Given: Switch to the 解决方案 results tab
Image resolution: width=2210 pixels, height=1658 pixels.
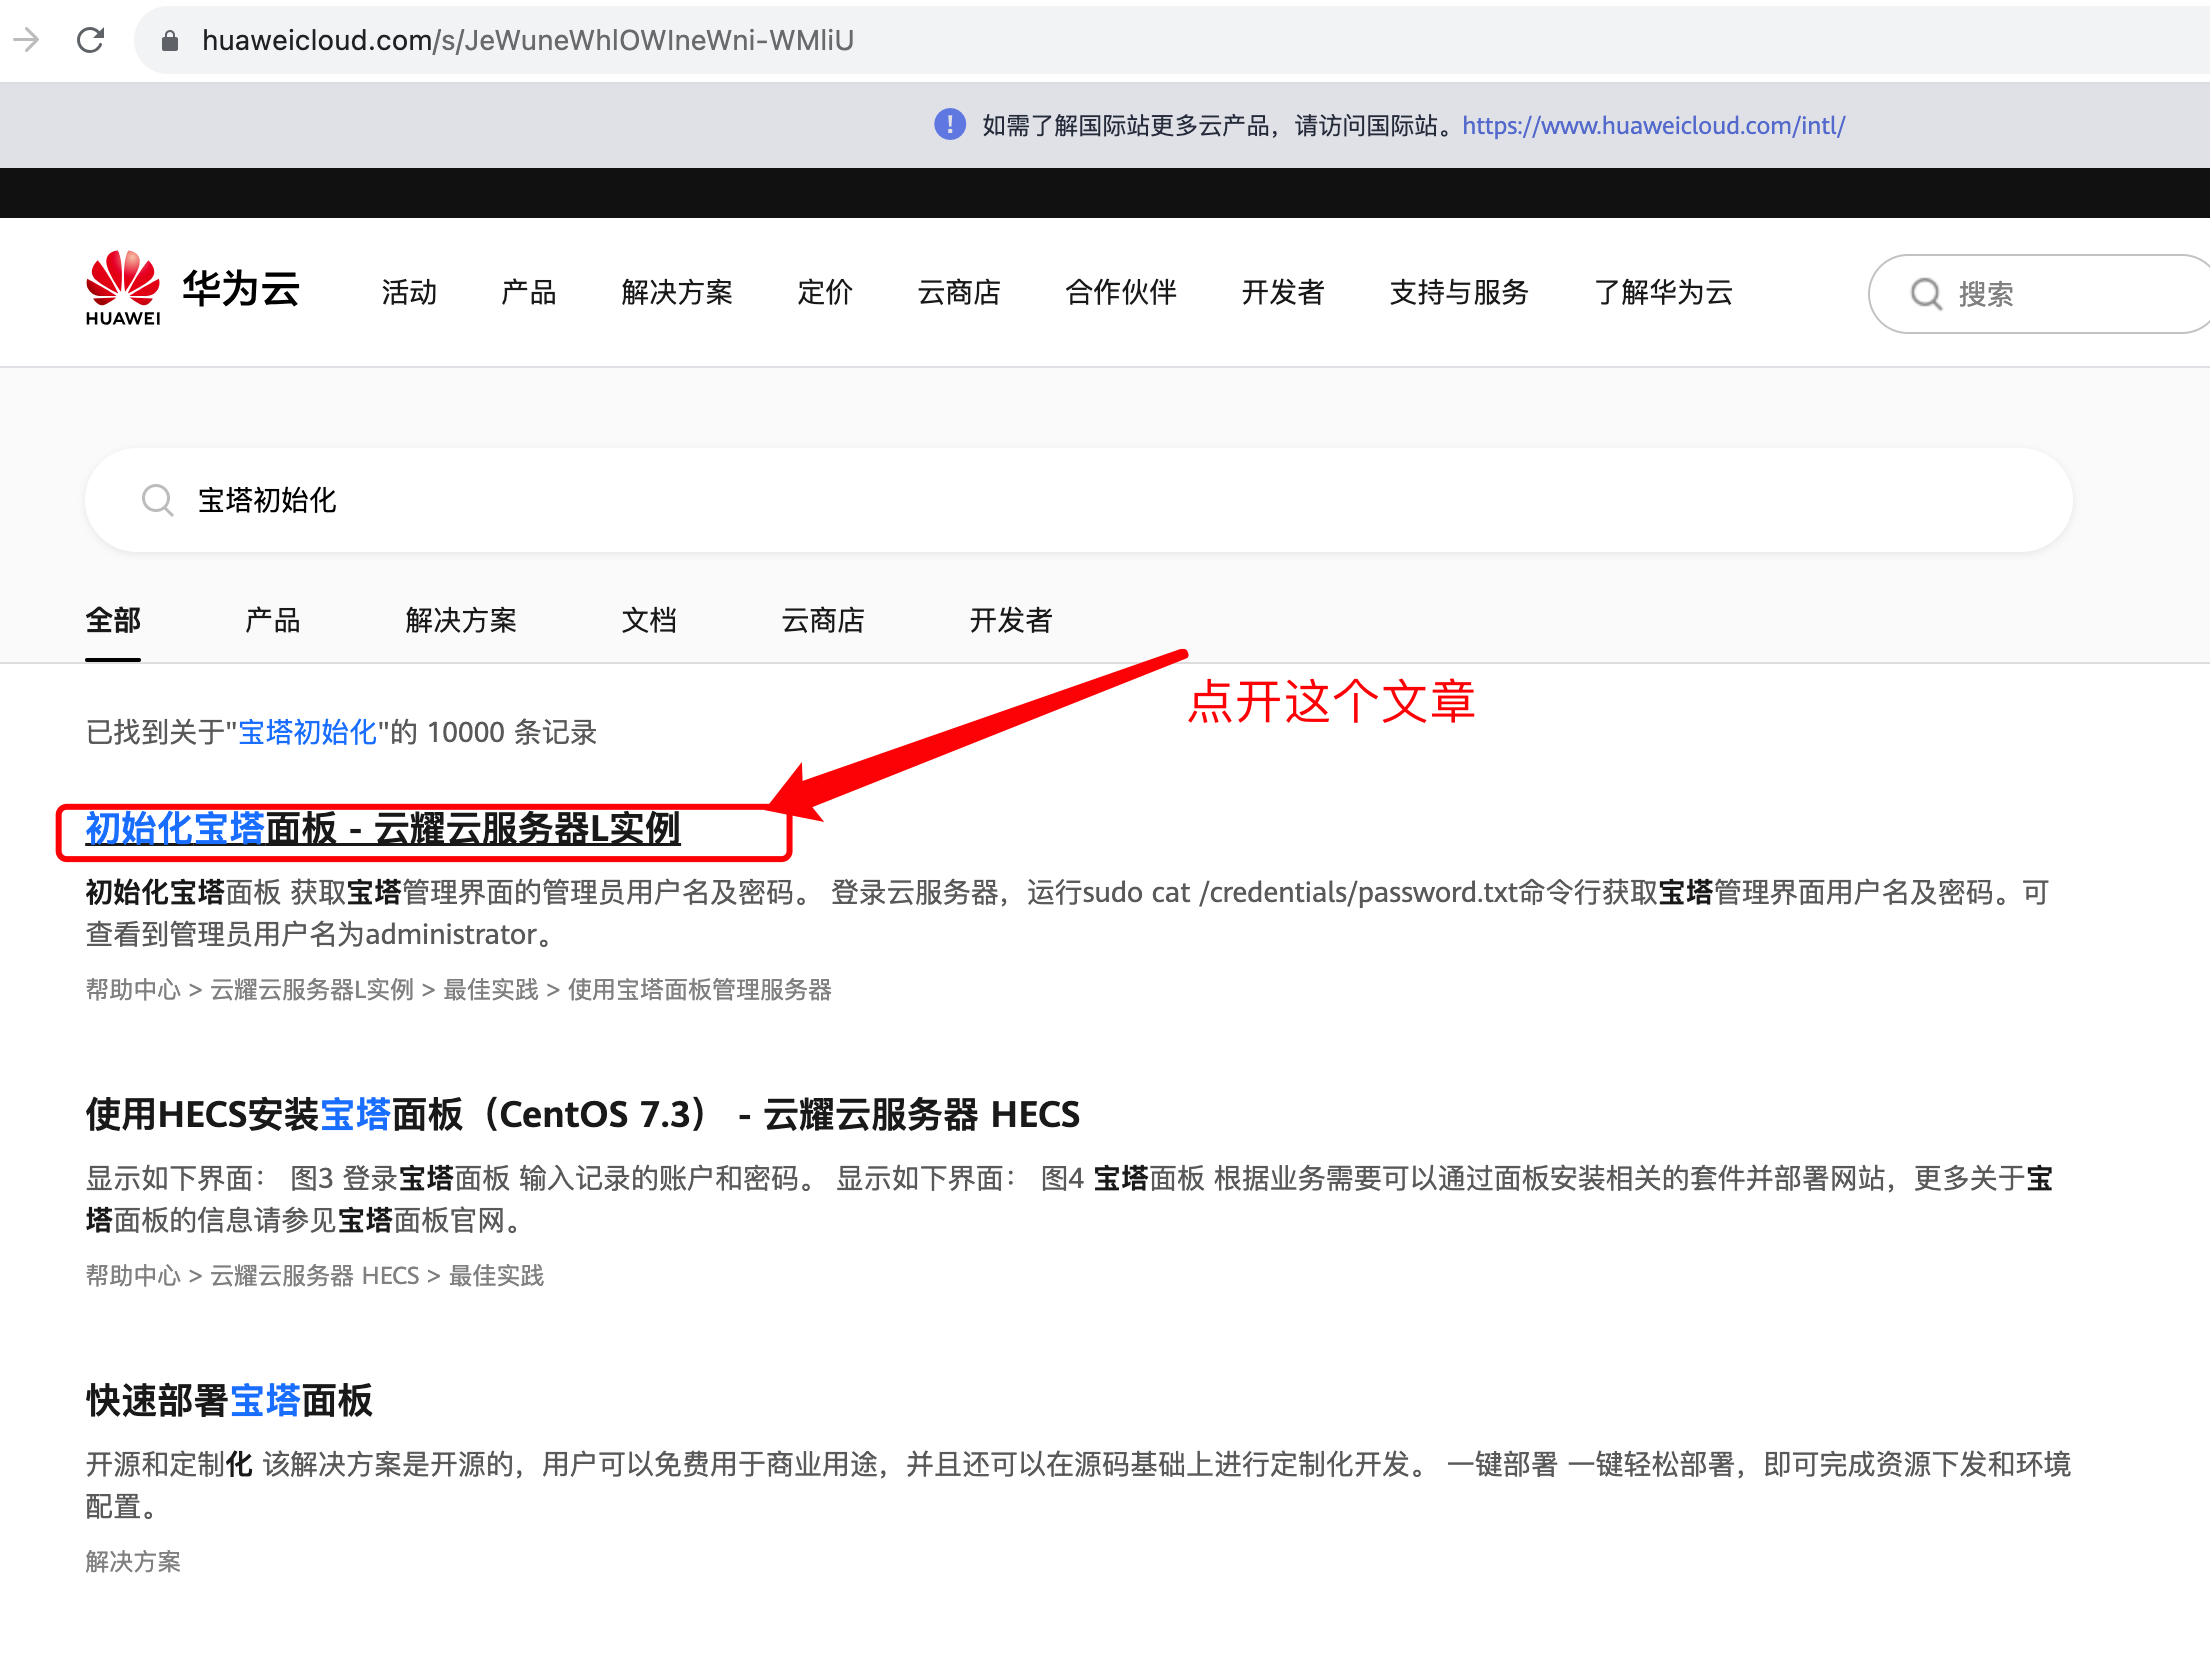Looking at the screenshot, I should coord(461,620).
